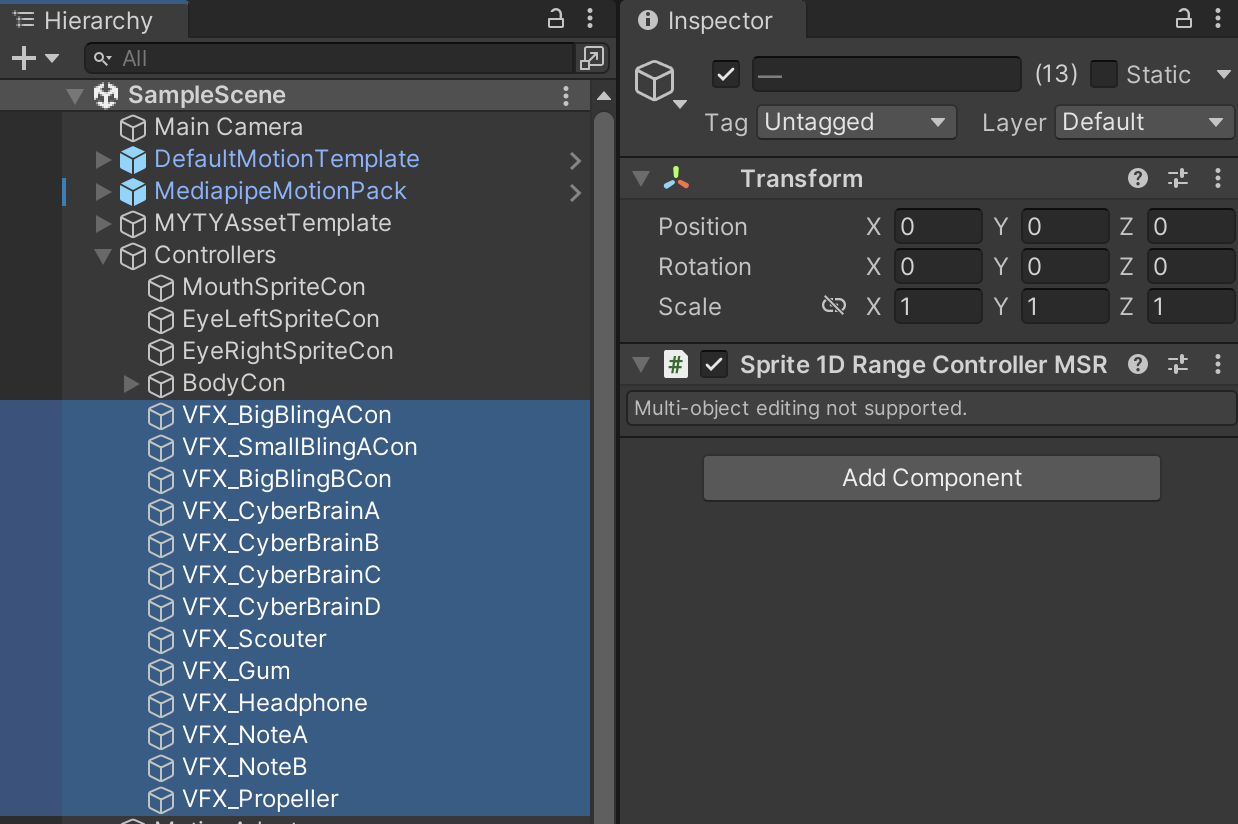The image size is (1238, 824).
Task: Toggle the GameObject active checkbox
Action: click(x=726, y=75)
